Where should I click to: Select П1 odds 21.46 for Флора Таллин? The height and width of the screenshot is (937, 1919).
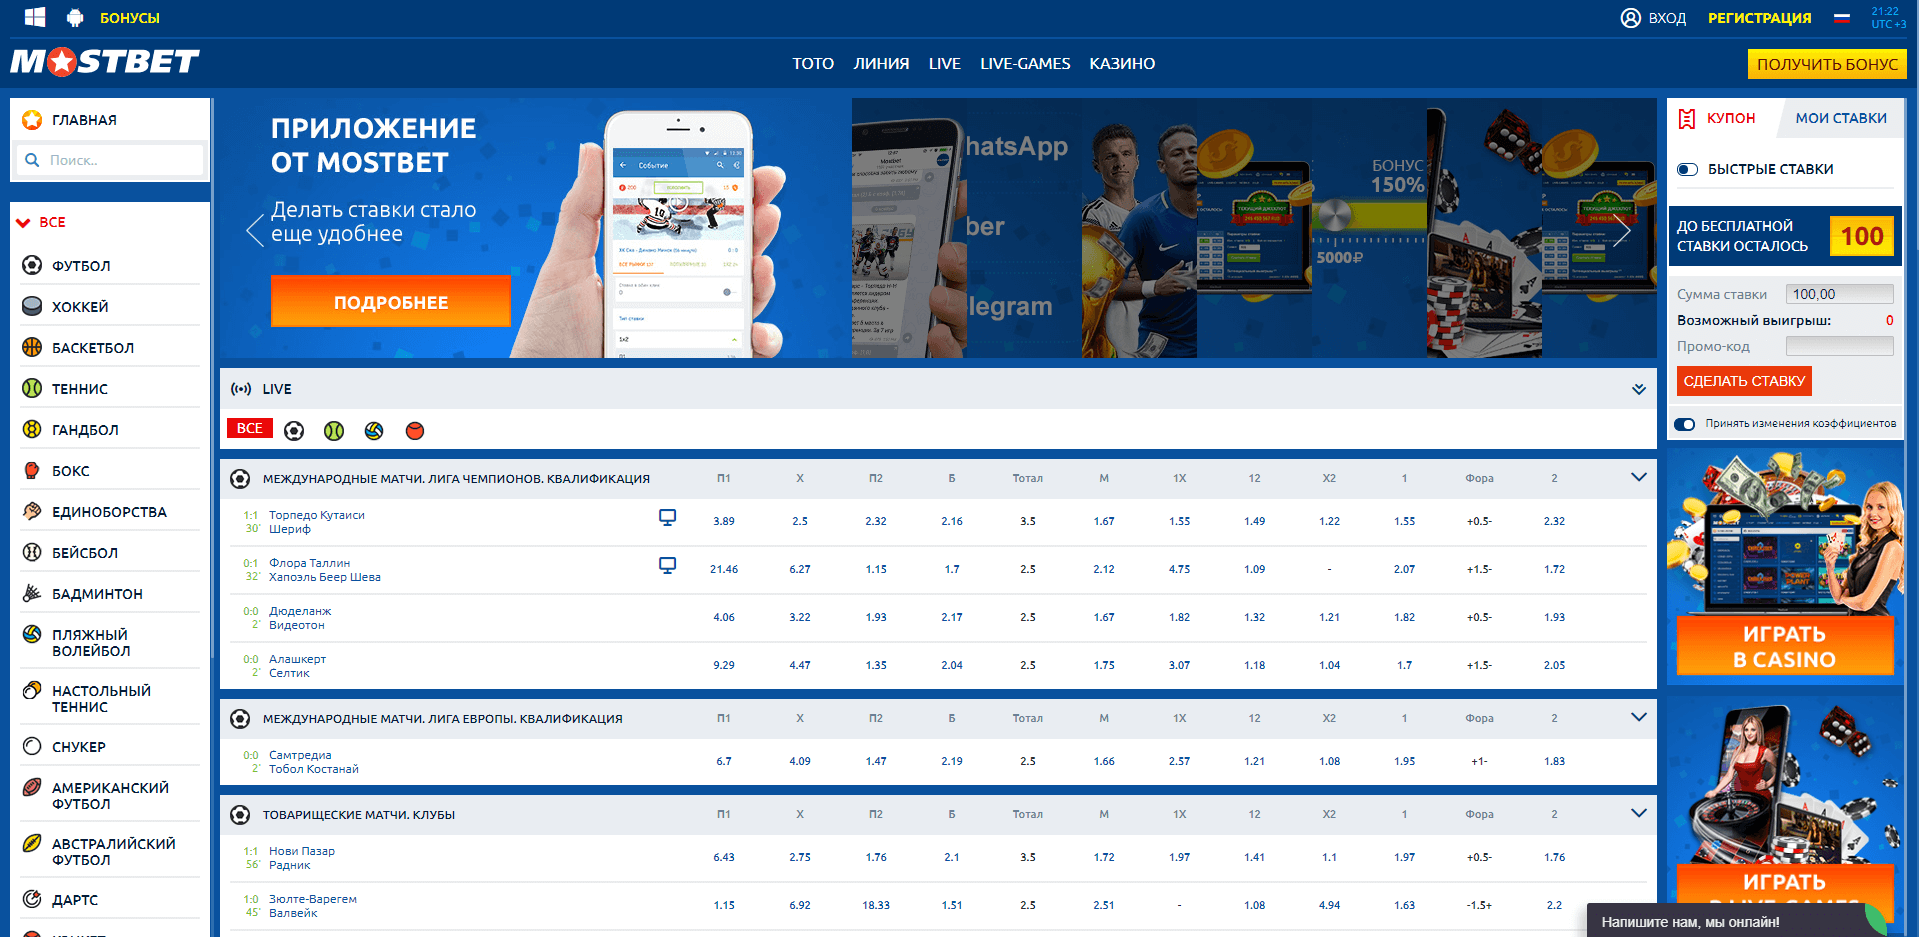pos(724,569)
